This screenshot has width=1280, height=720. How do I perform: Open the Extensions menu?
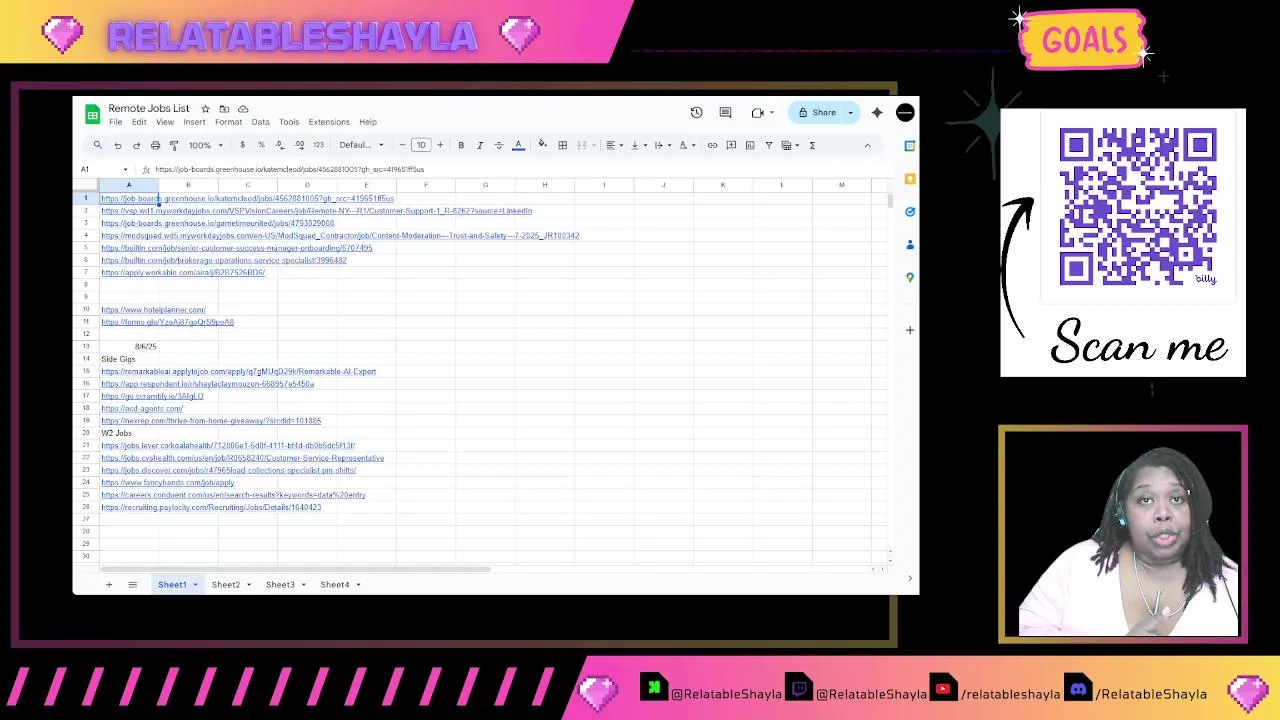(x=329, y=122)
